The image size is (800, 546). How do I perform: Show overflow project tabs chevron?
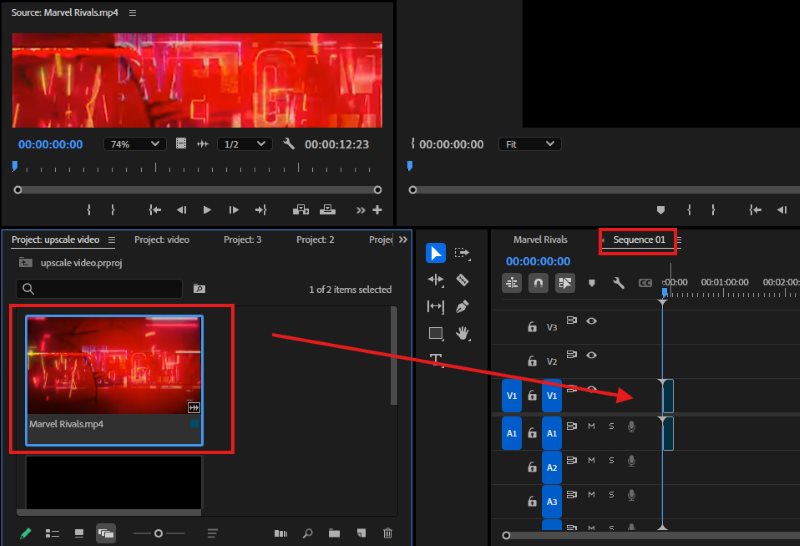pos(403,239)
